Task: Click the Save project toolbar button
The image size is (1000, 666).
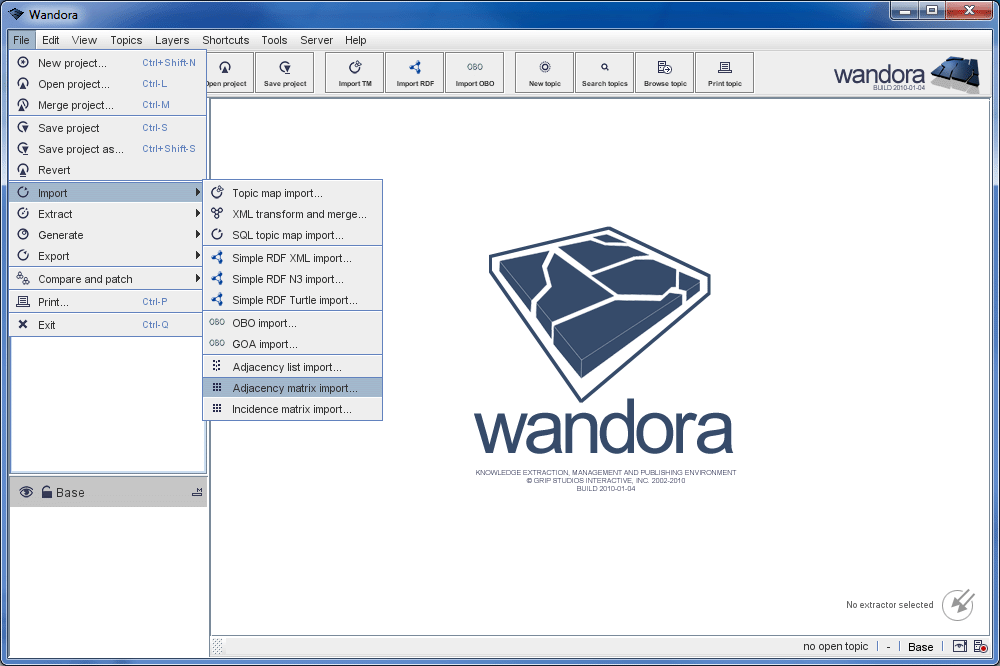Action: tap(285, 73)
